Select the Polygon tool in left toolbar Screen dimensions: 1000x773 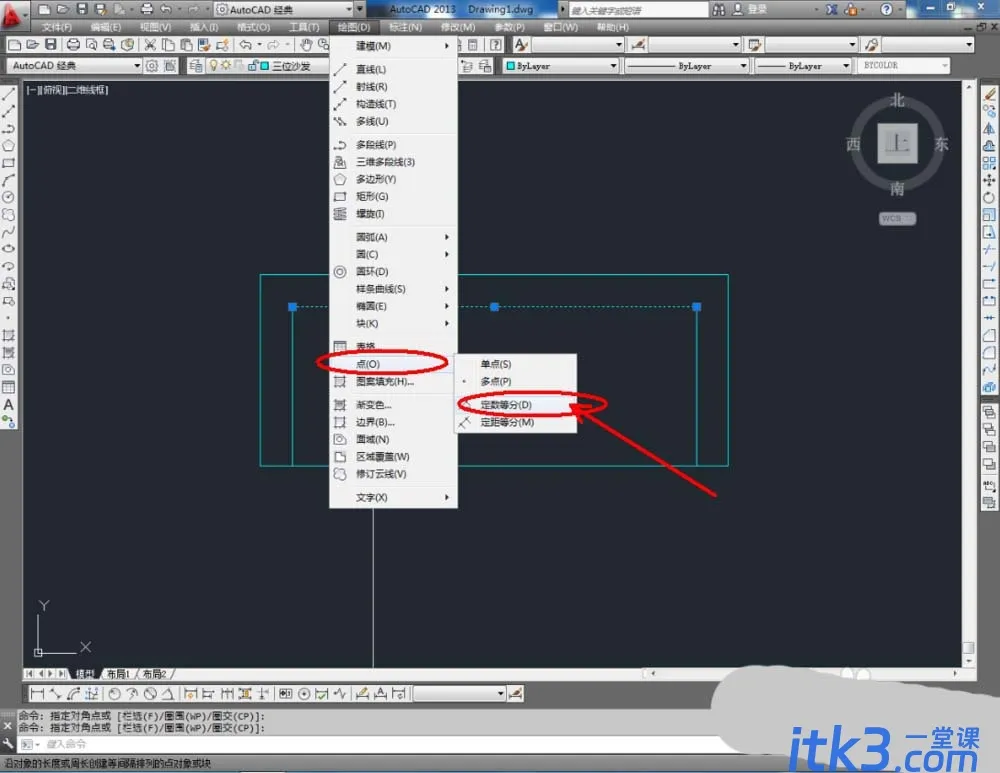click(8, 146)
